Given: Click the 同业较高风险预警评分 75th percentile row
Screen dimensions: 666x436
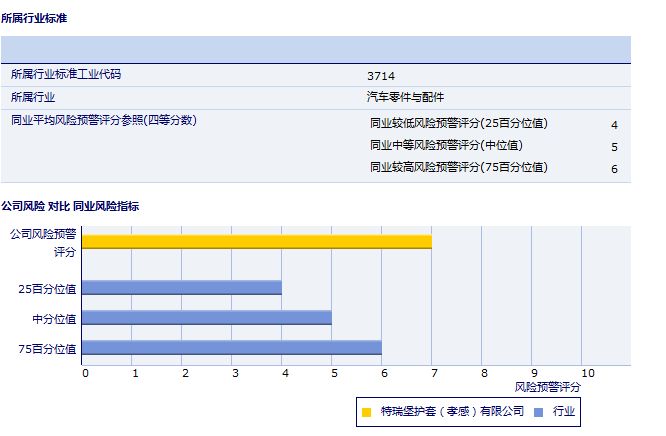Looking at the screenshot, I should point(459,167).
